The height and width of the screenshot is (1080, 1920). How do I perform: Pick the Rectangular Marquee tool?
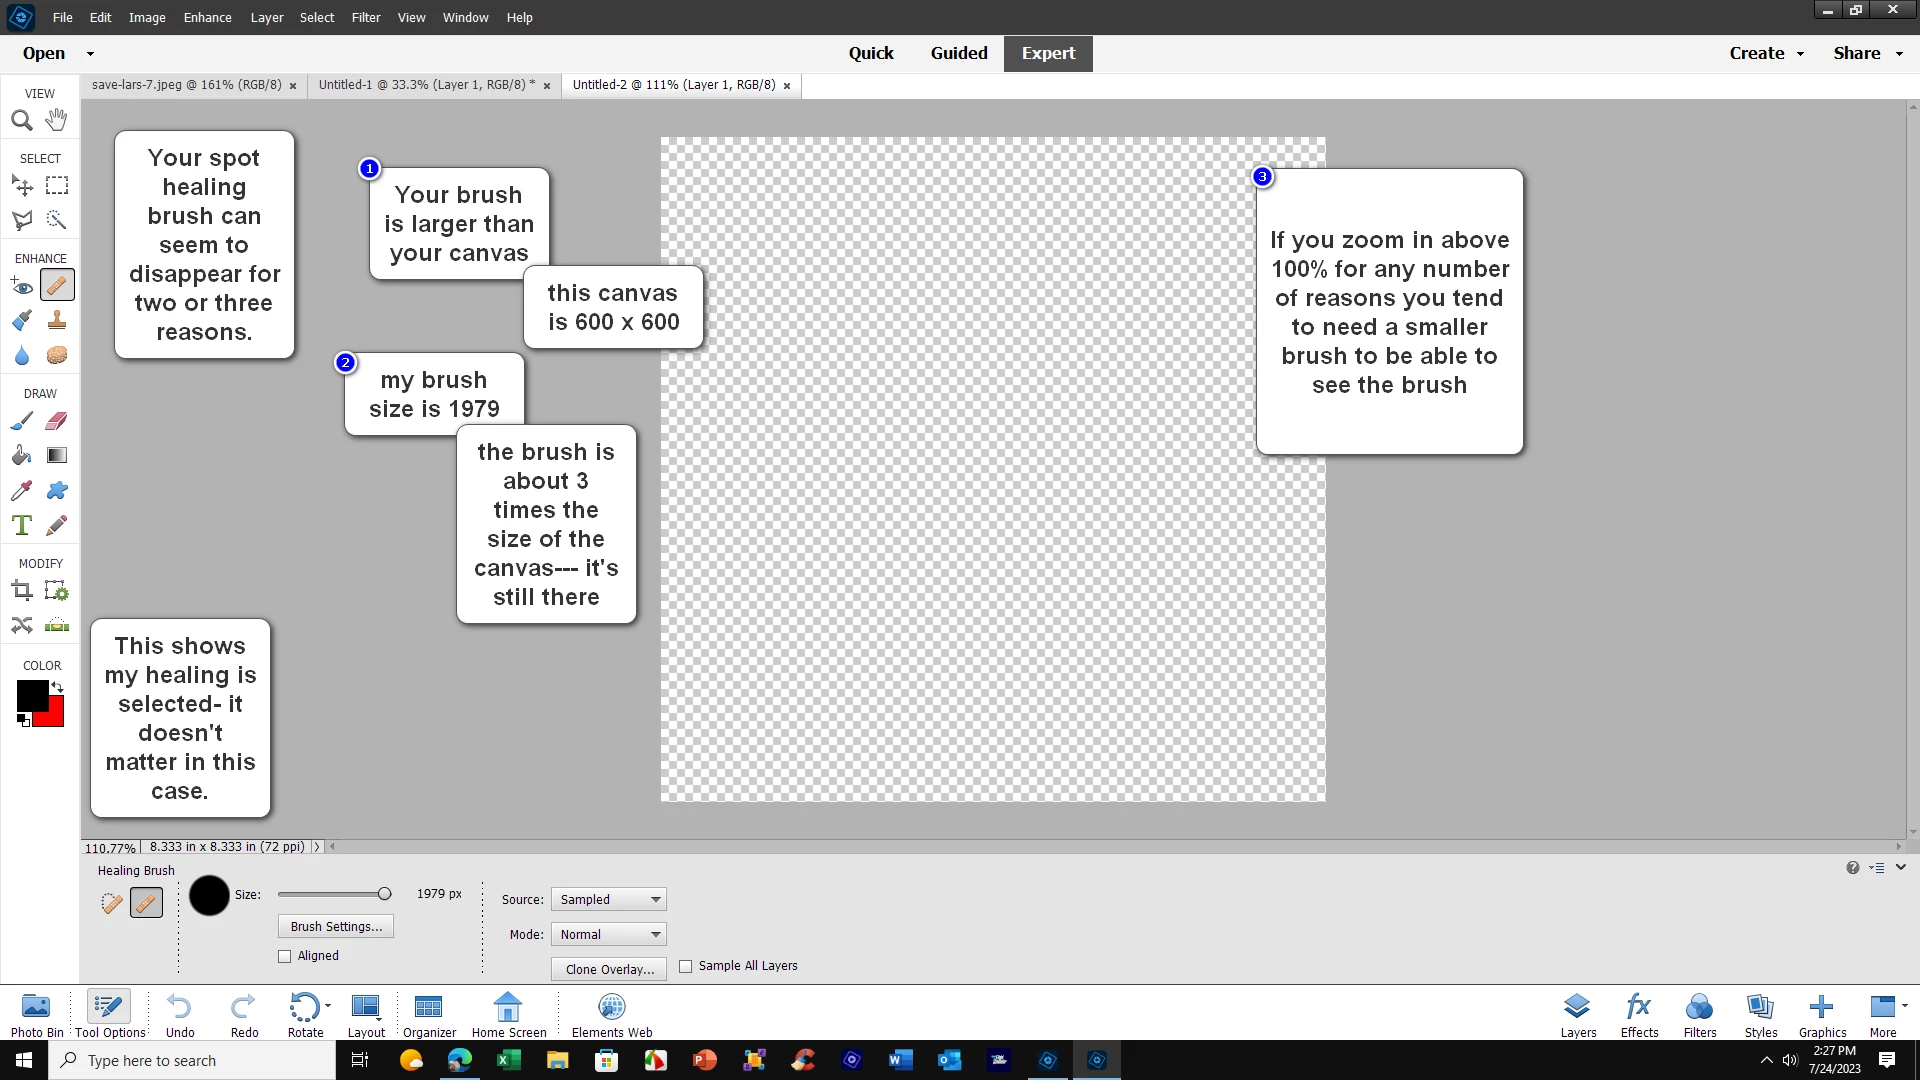[x=57, y=186]
